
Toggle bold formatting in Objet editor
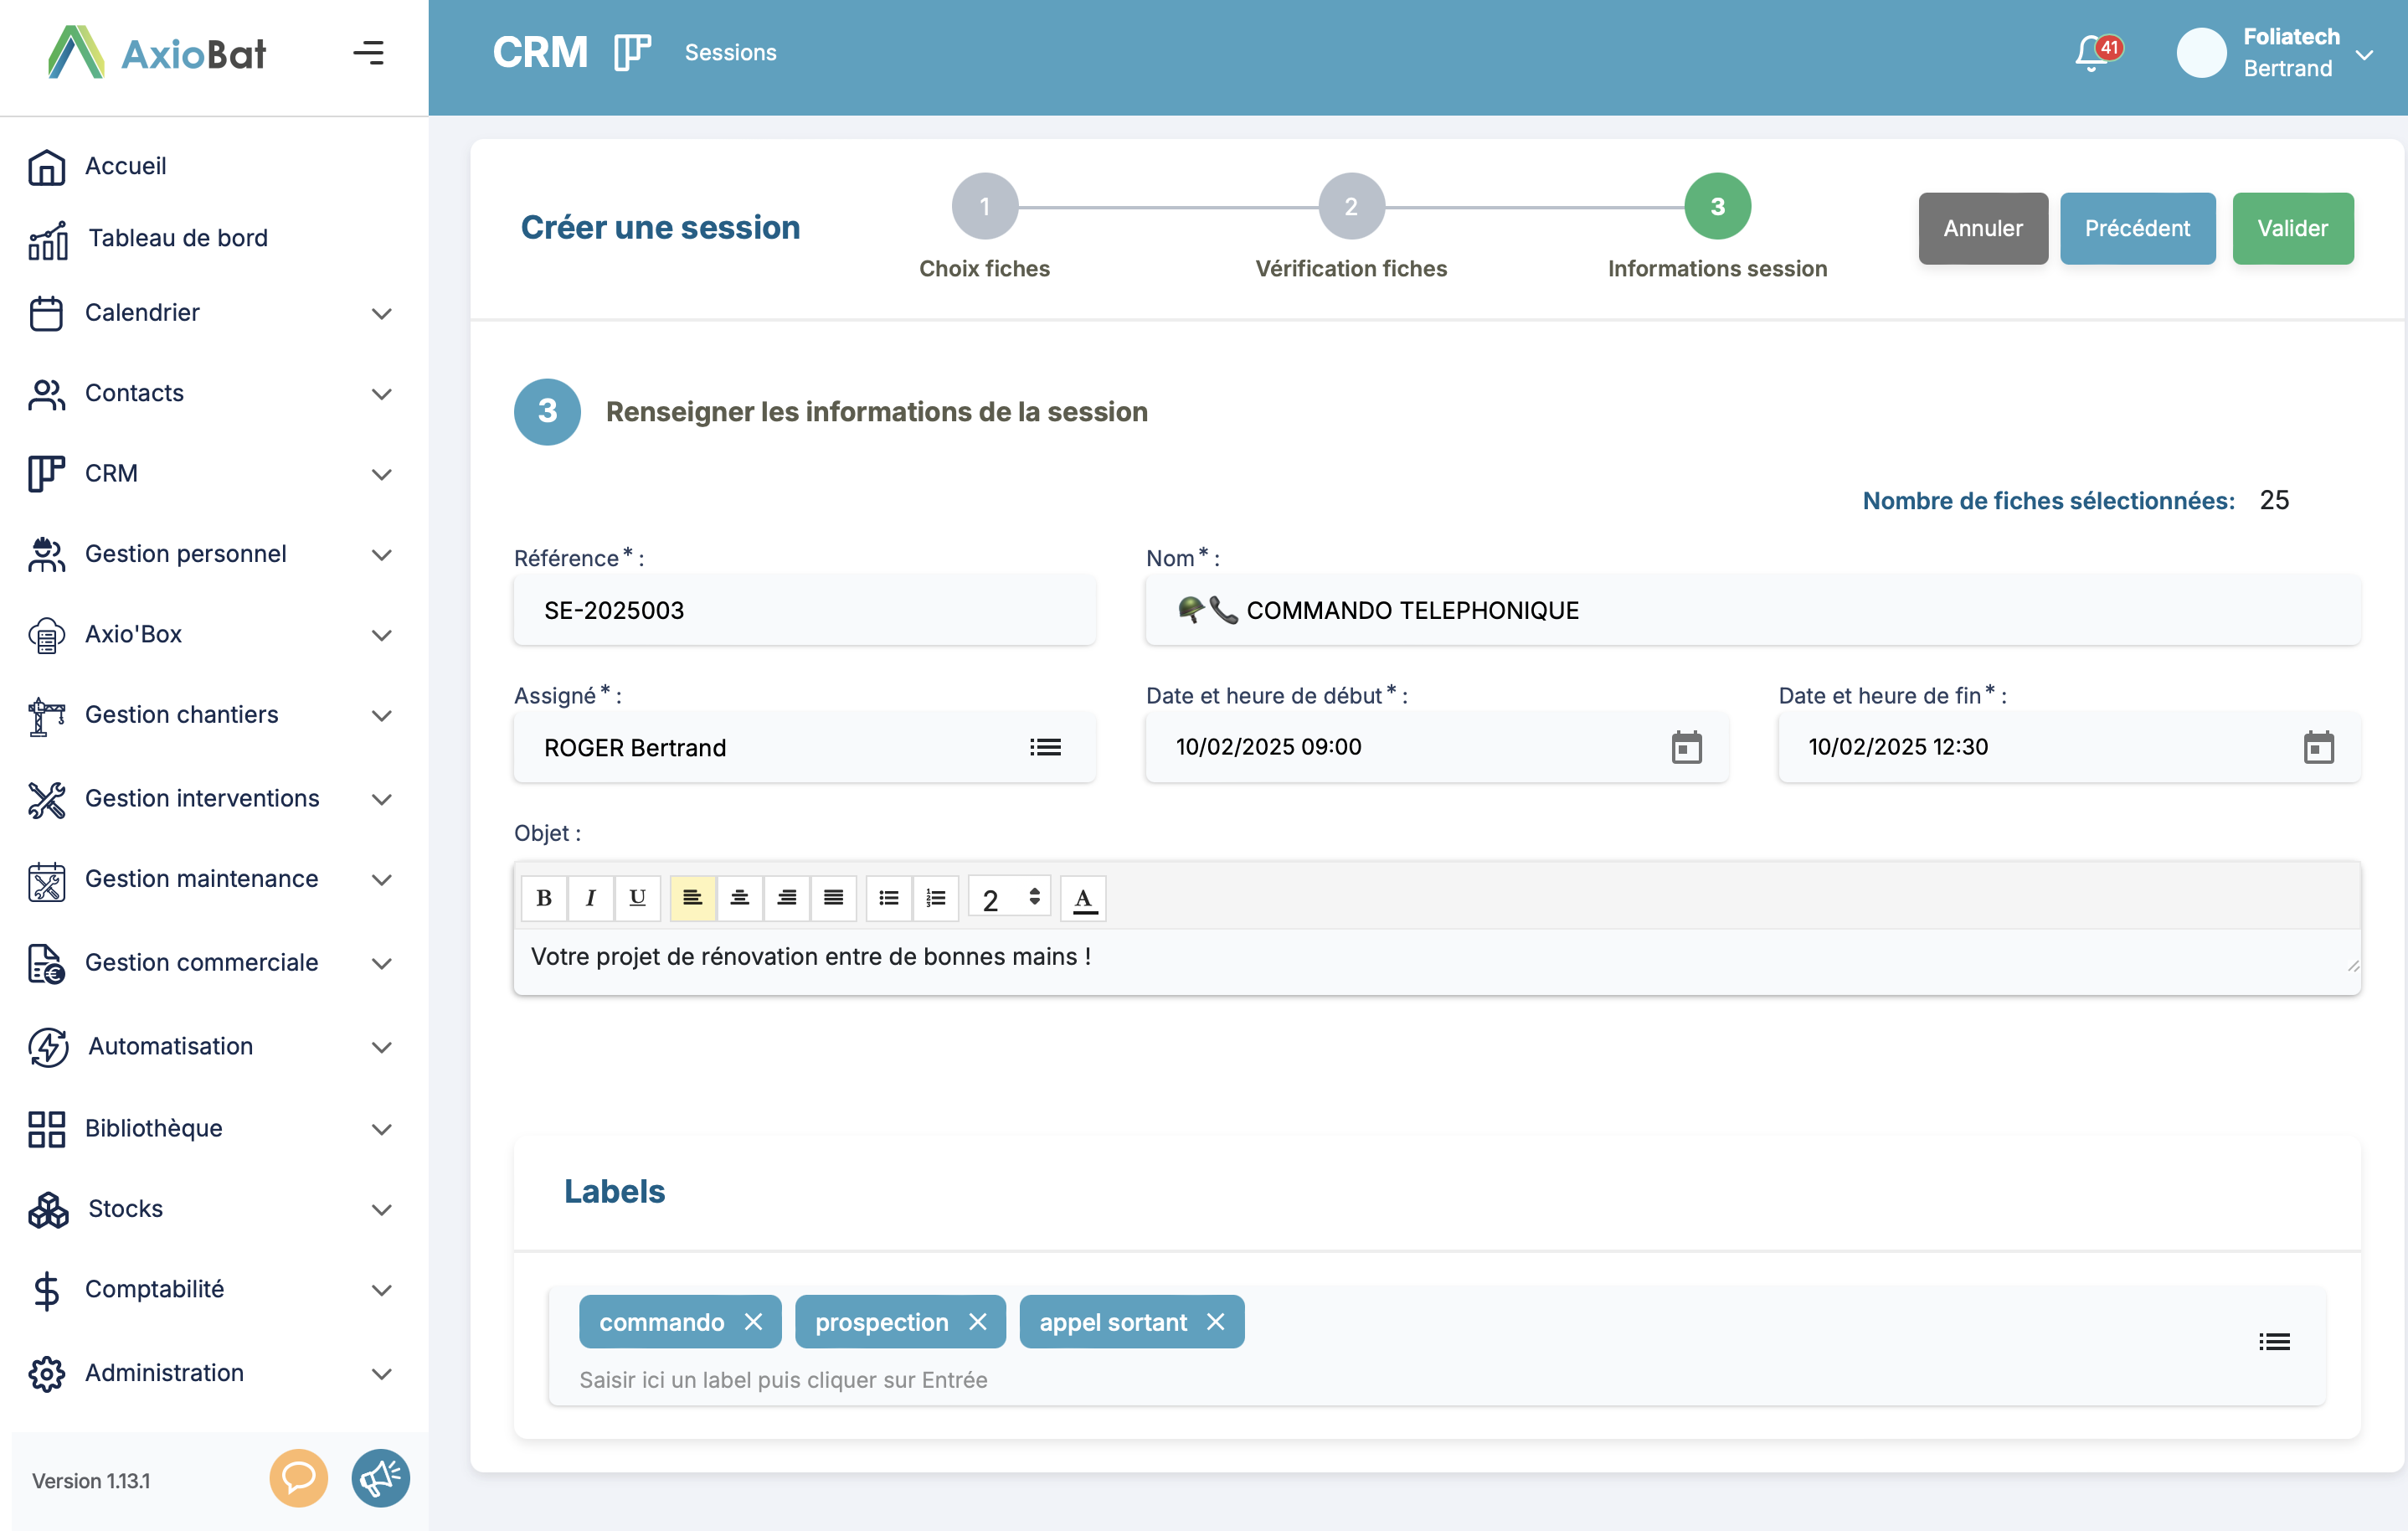point(544,898)
